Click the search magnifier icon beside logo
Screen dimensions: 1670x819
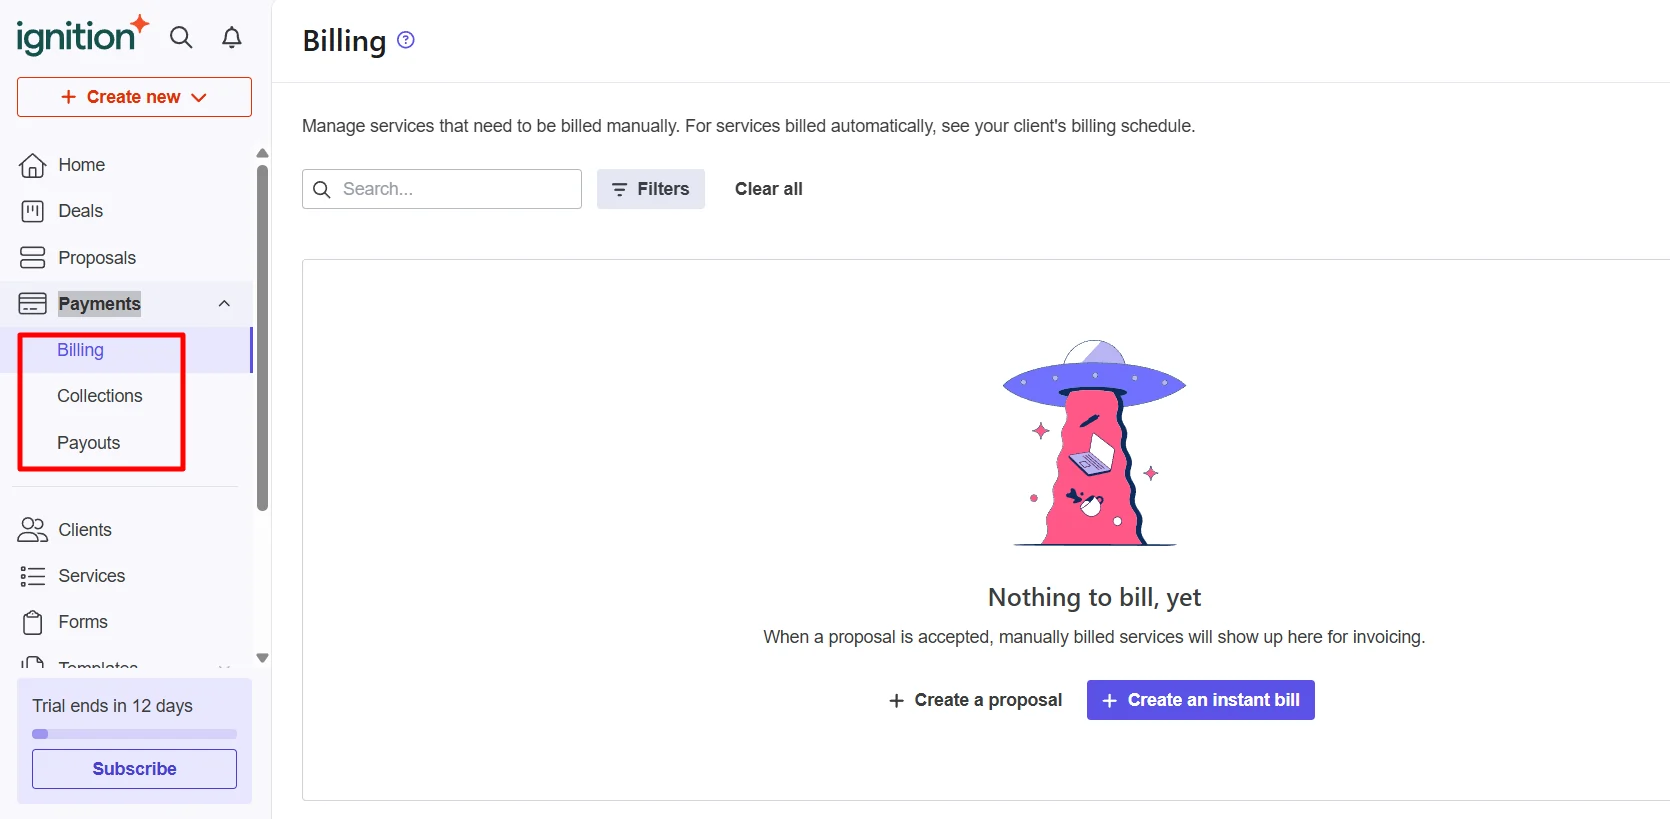coord(181,38)
